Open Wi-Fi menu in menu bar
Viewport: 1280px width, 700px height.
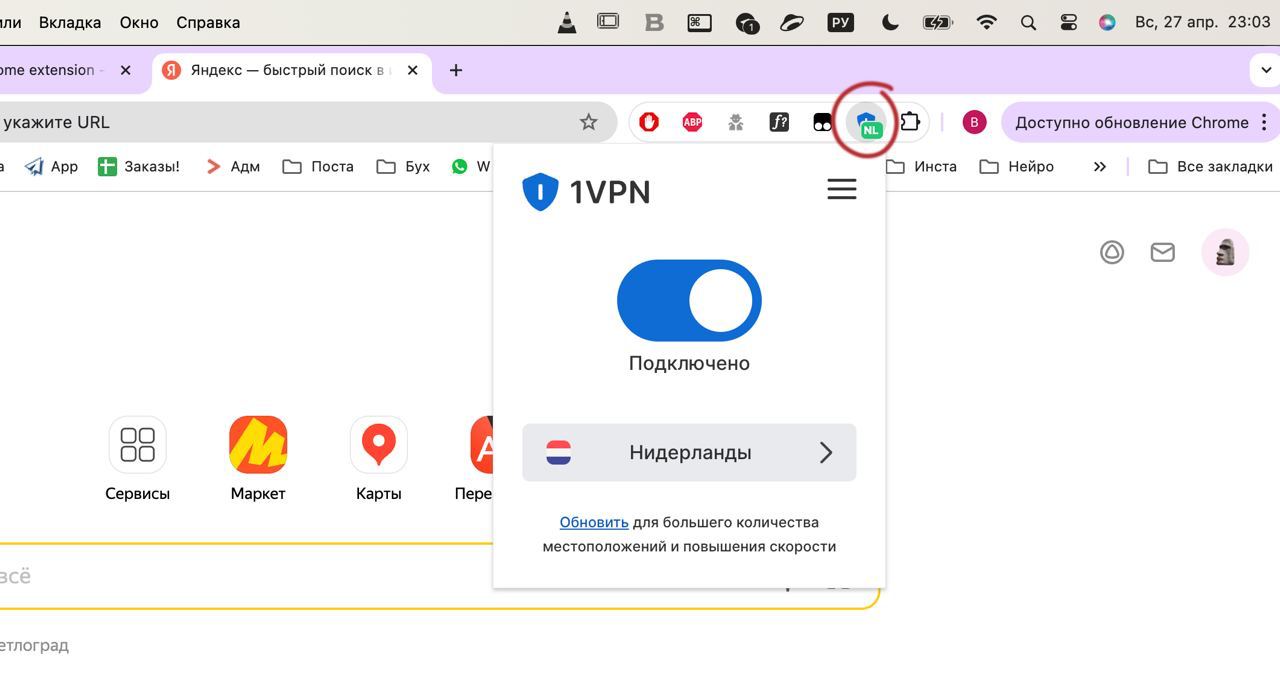click(x=986, y=22)
